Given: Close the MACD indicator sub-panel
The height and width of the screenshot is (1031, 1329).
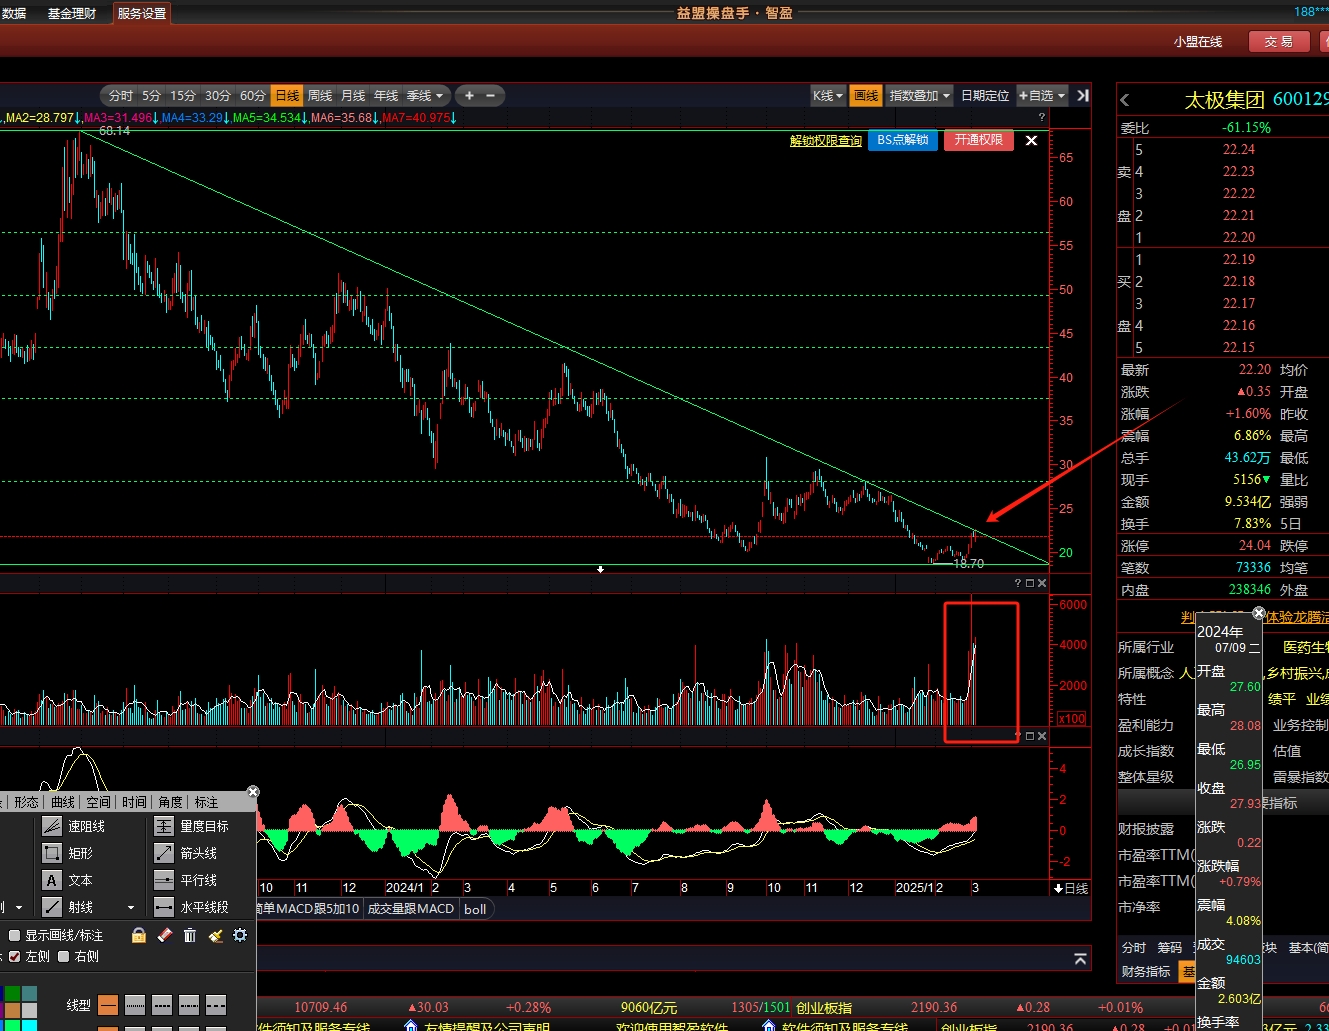Looking at the screenshot, I should (1042, 736).
